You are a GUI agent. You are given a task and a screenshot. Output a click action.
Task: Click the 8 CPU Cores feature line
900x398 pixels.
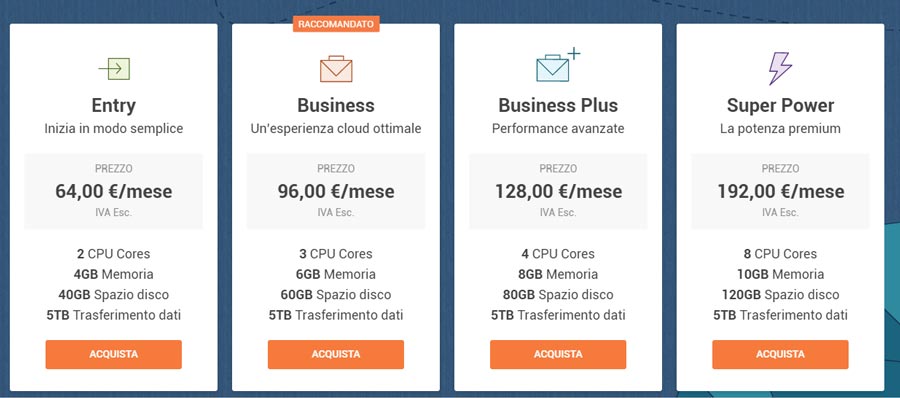780,254
